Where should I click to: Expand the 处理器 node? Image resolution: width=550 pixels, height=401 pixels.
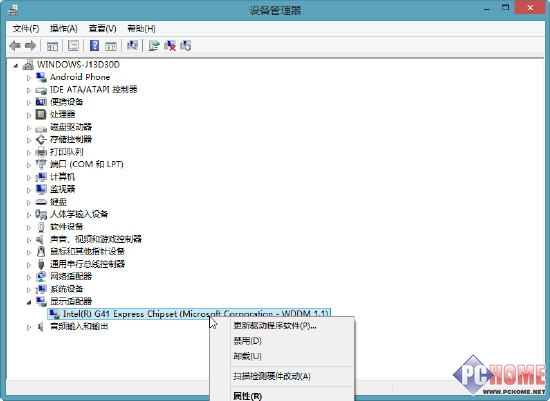pos(29,115)
